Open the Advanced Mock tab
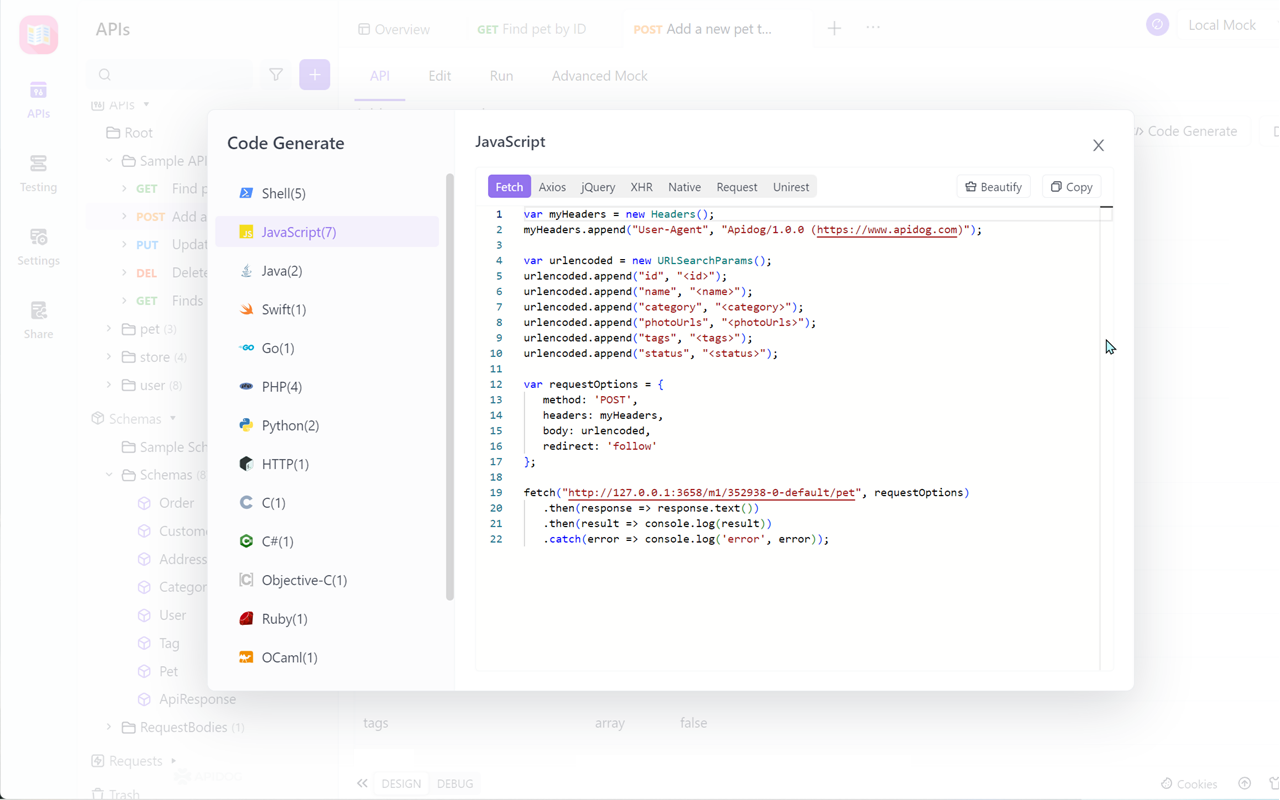 tap(598, 76)
